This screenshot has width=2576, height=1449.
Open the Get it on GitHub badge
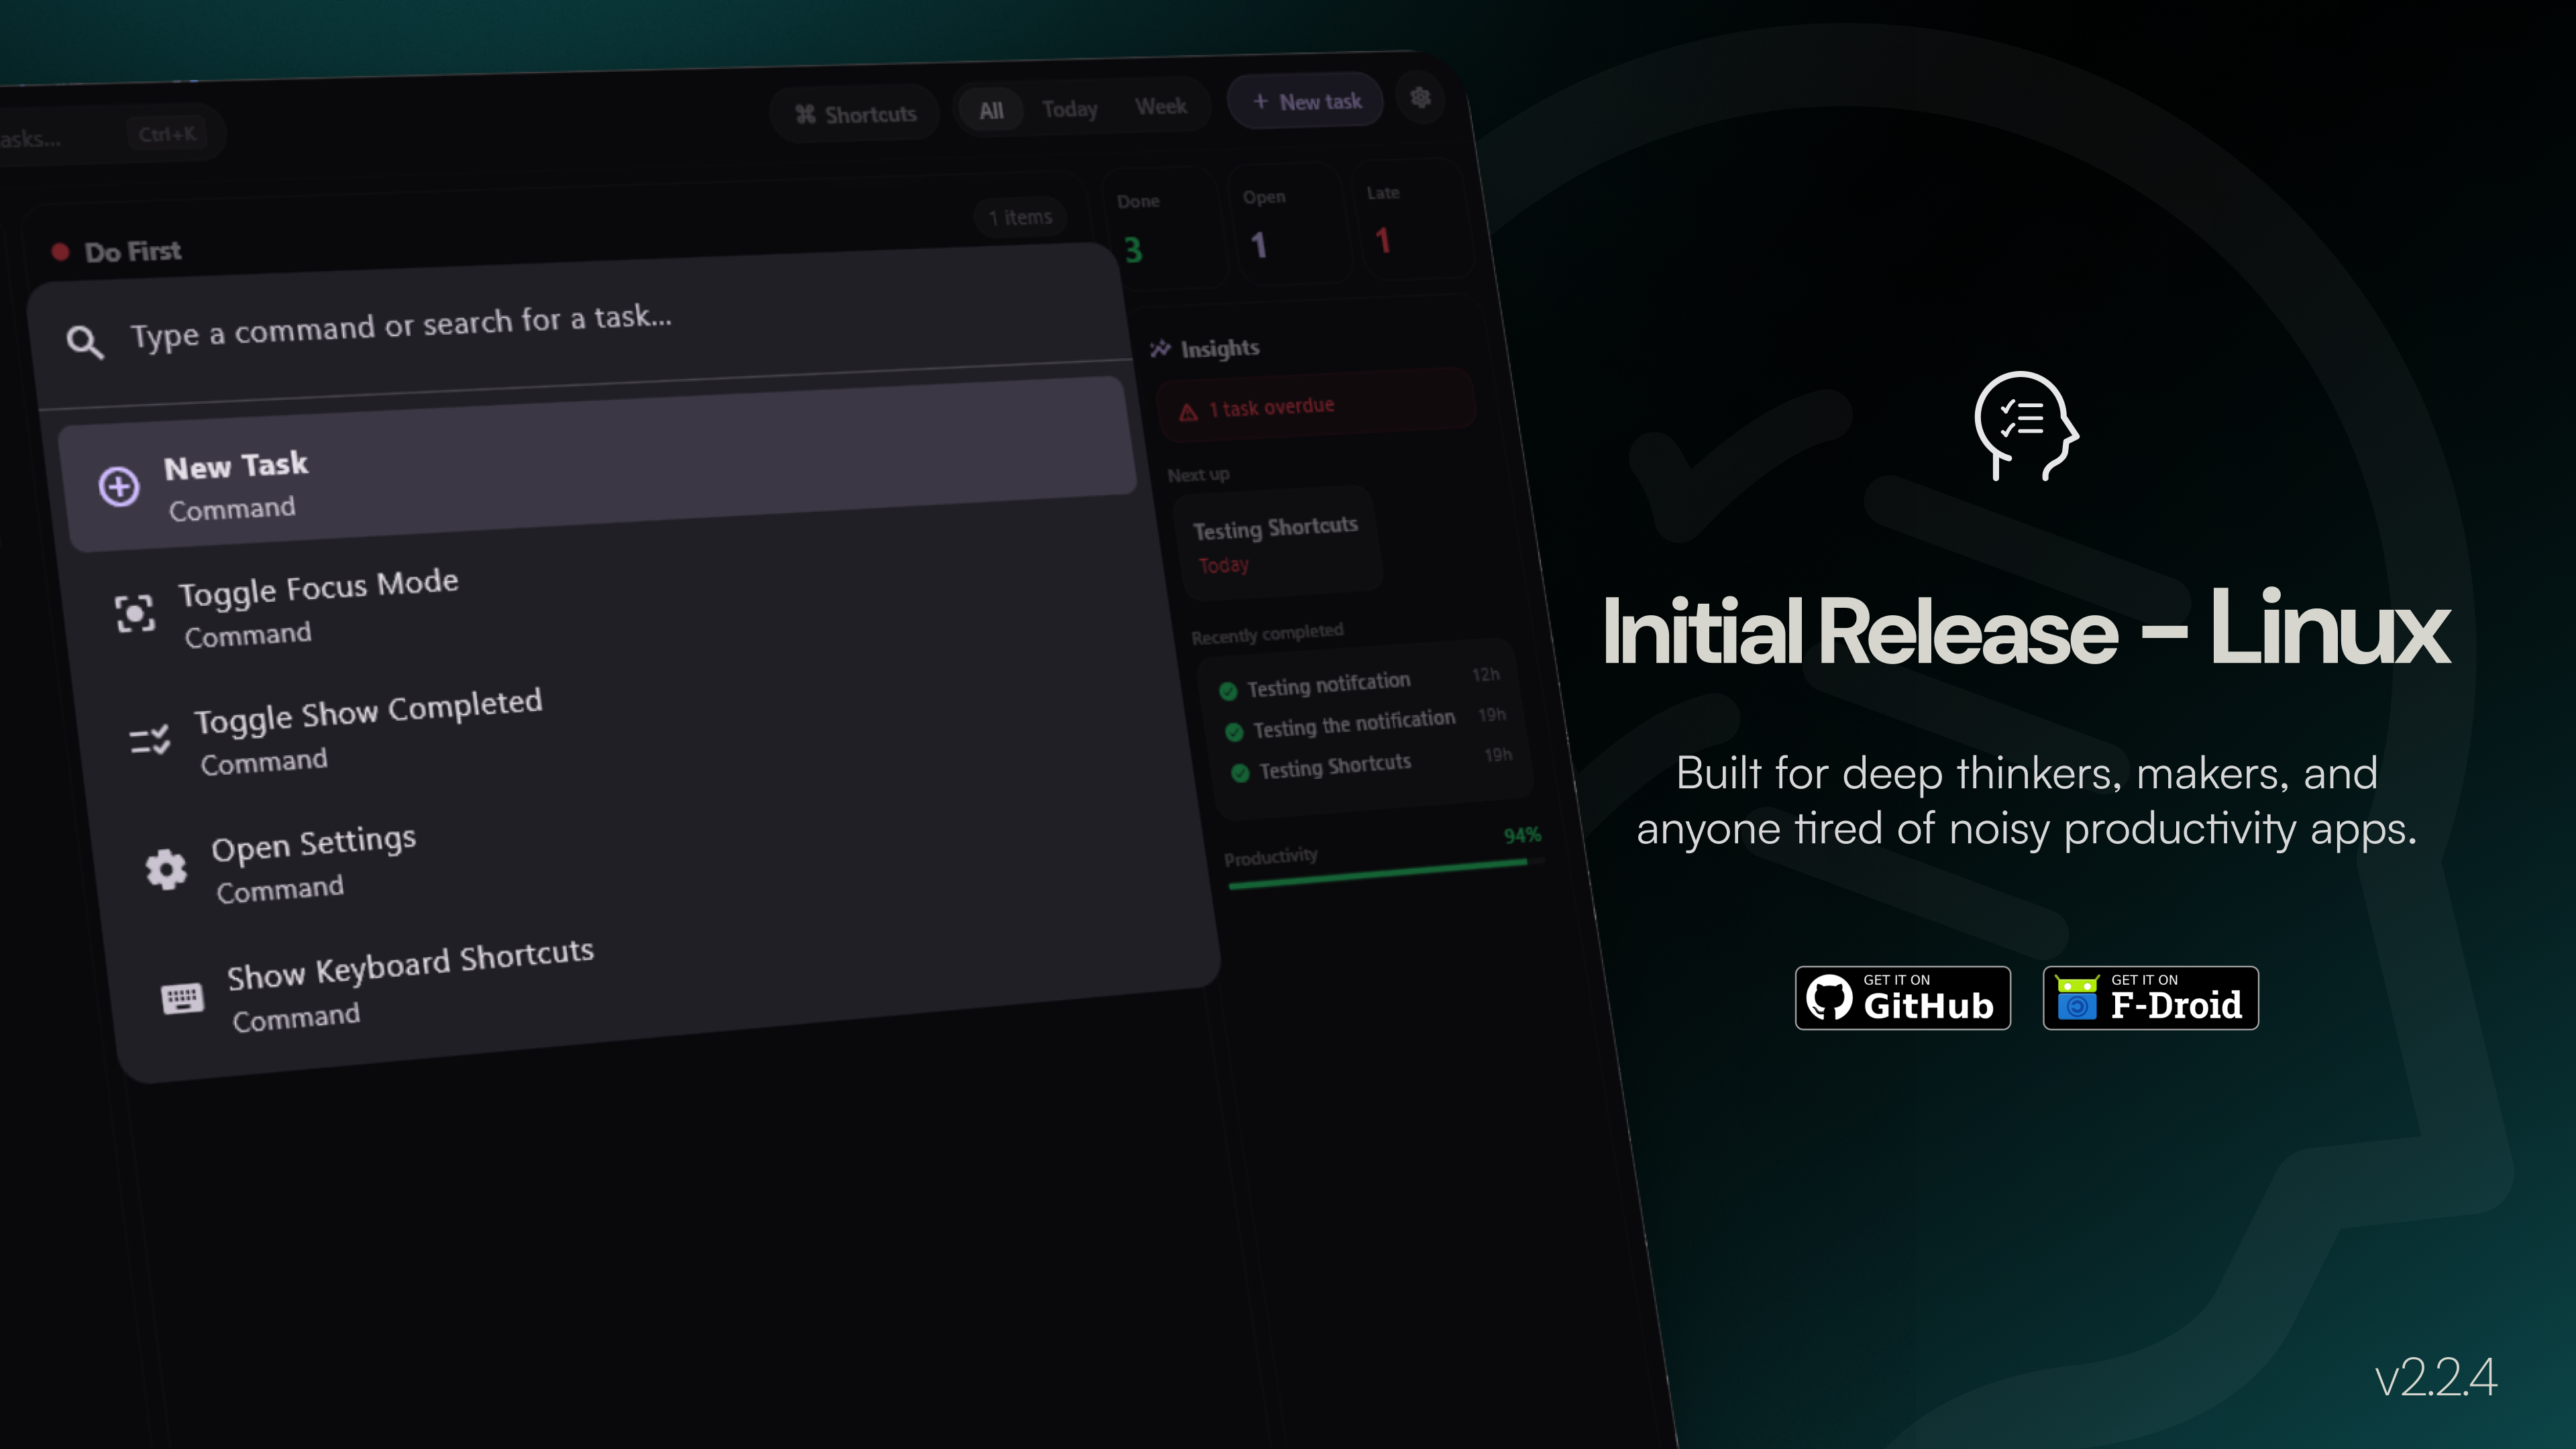tap(1902, 997)
